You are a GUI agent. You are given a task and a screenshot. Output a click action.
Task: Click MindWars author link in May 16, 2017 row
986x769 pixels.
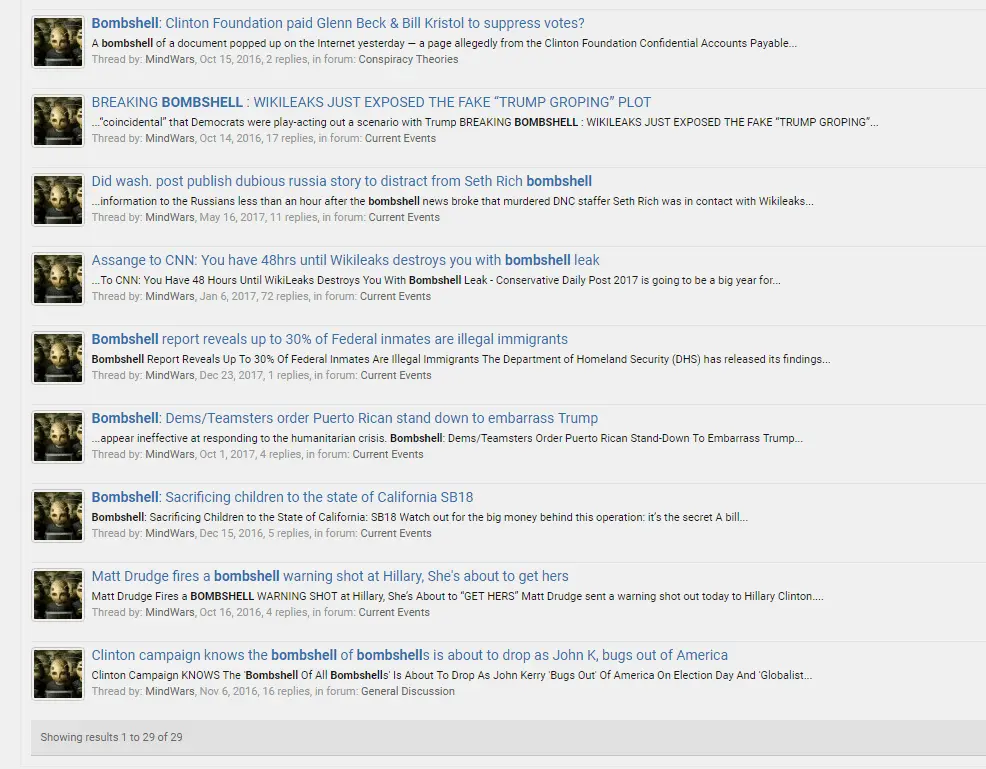point(170,217)
